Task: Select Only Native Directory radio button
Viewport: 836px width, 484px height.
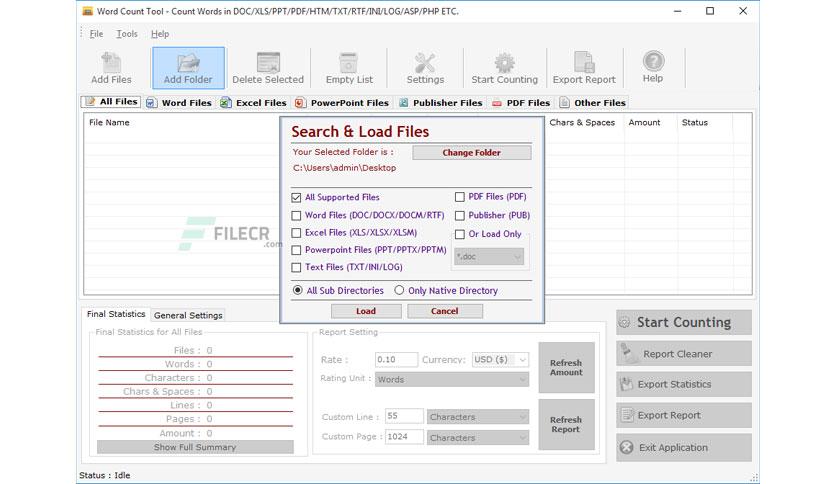Action: 399,291
